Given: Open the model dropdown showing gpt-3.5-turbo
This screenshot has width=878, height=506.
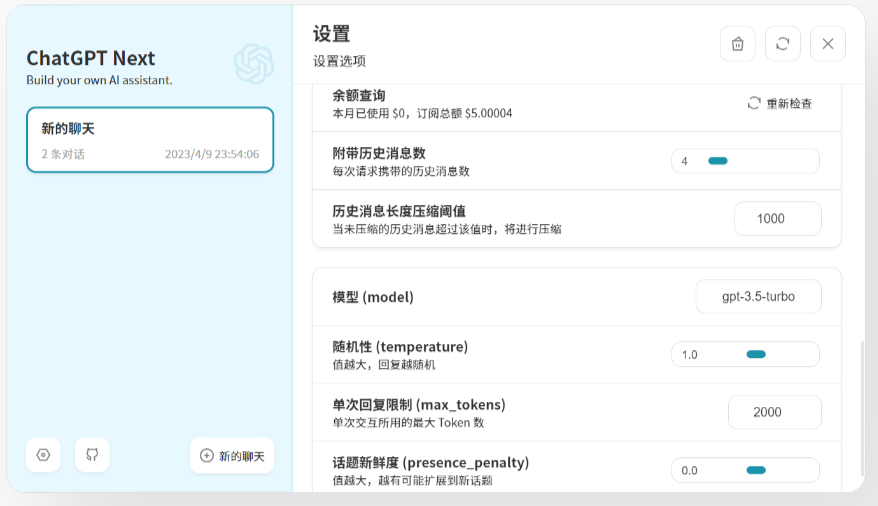Looking at the screenshot, I should [758, 297].
